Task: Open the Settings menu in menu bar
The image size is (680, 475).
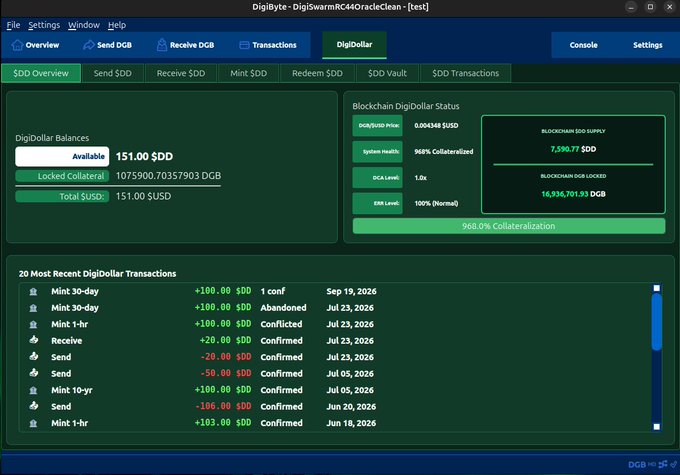Action: (44, 25)
